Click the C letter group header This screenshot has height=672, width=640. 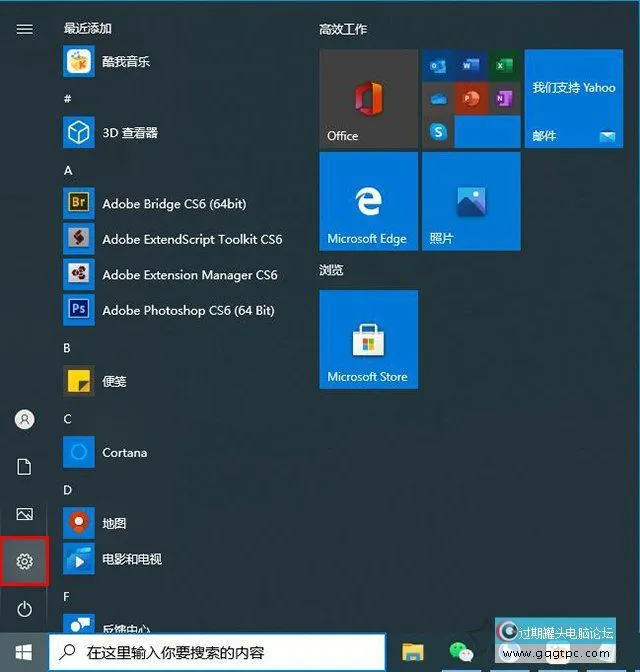[x=67, y=419]
